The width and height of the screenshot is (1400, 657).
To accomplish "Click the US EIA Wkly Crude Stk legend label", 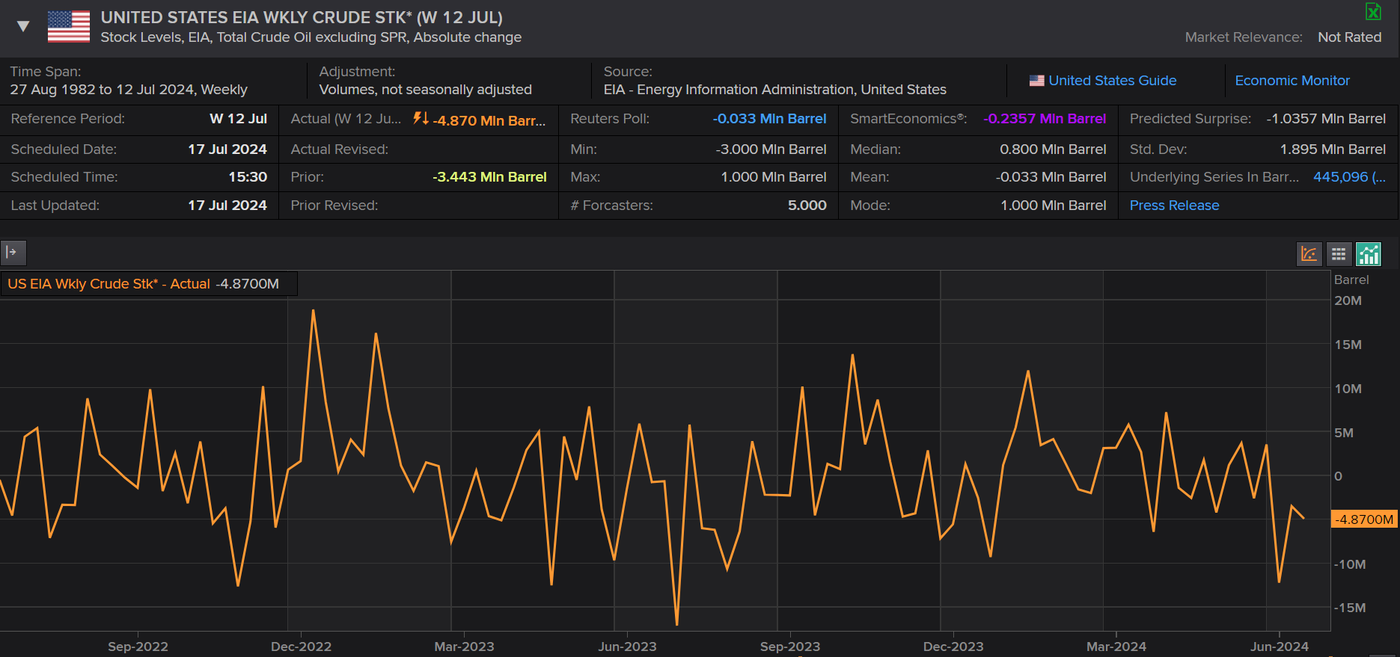I will click(109, 284).
